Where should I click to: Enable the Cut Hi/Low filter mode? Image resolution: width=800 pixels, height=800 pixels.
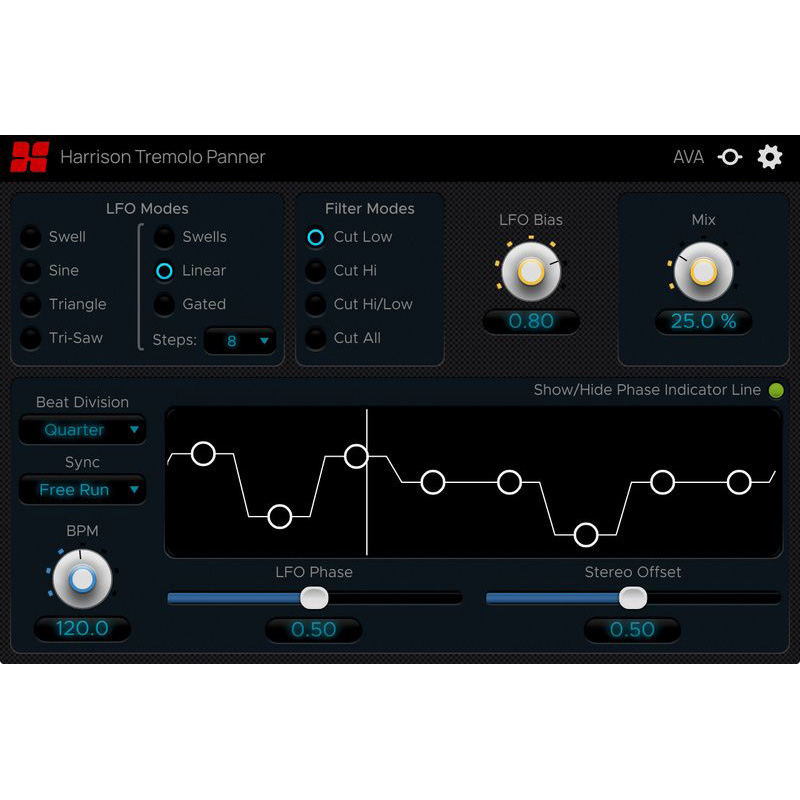[315, 305]
